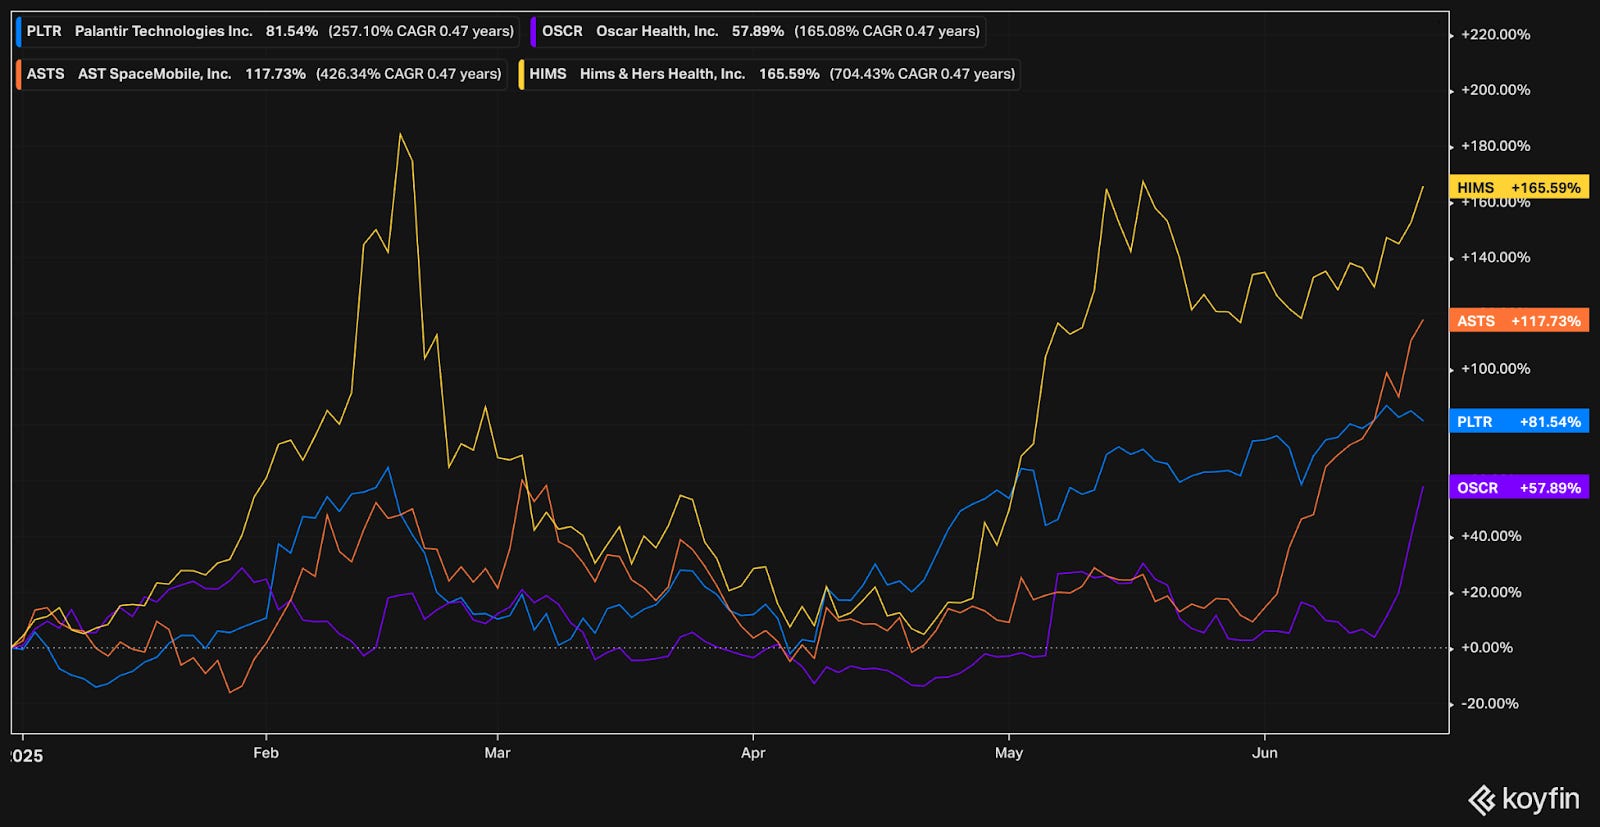1600x827 pixels.
Task: Click the yellow HIMS color bar in legend
Action: (522, 74)
